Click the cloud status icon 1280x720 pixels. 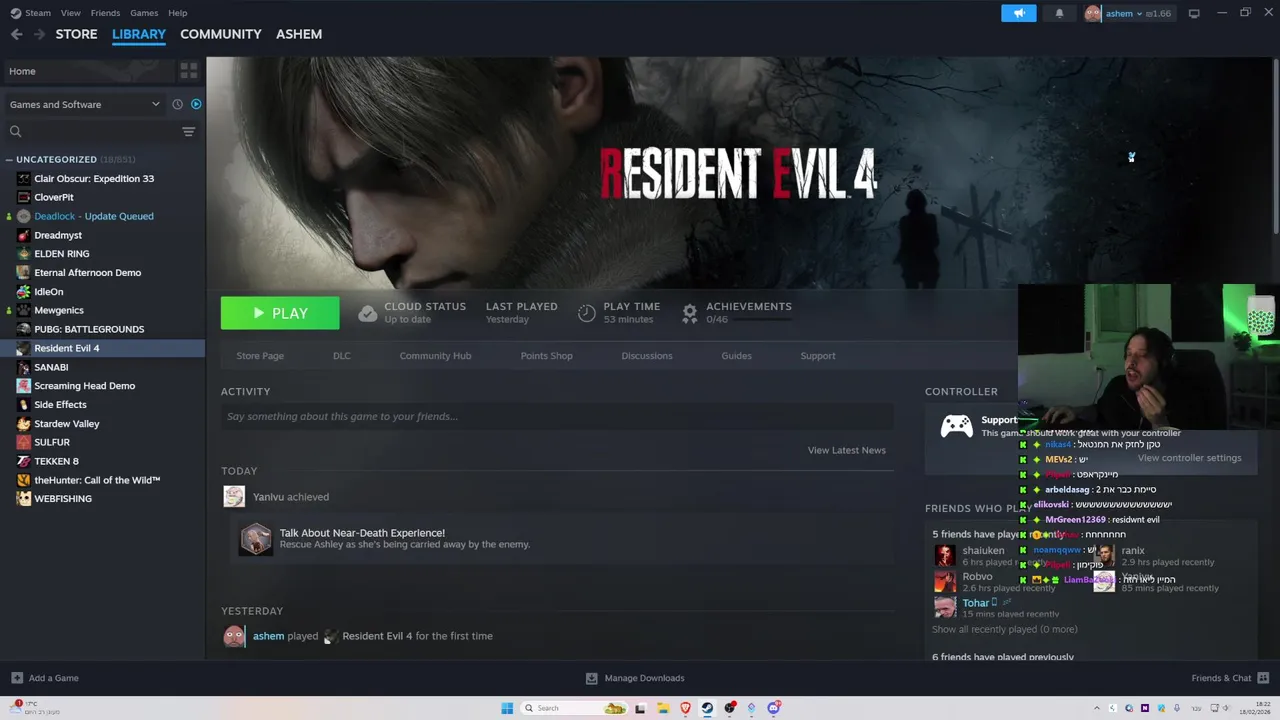(368, 313)
